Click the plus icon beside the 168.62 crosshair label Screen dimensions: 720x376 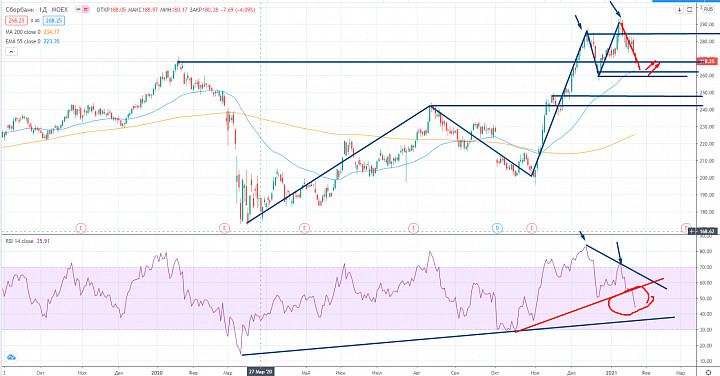tap(692, 231)
